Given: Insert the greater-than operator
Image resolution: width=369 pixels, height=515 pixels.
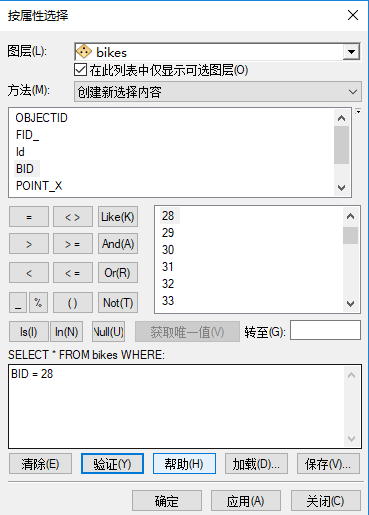Looking at the screenshot, I should (x=29, y=244).
